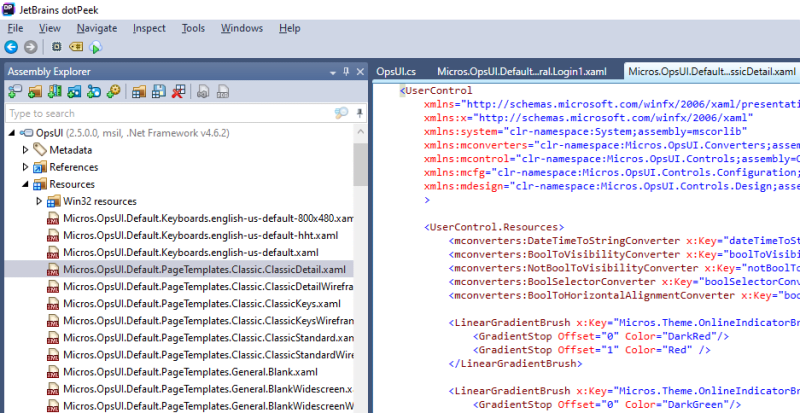Collapse the Resources tree node
Viewport: 800px width, 413px height.
click(x=26, y=184)
